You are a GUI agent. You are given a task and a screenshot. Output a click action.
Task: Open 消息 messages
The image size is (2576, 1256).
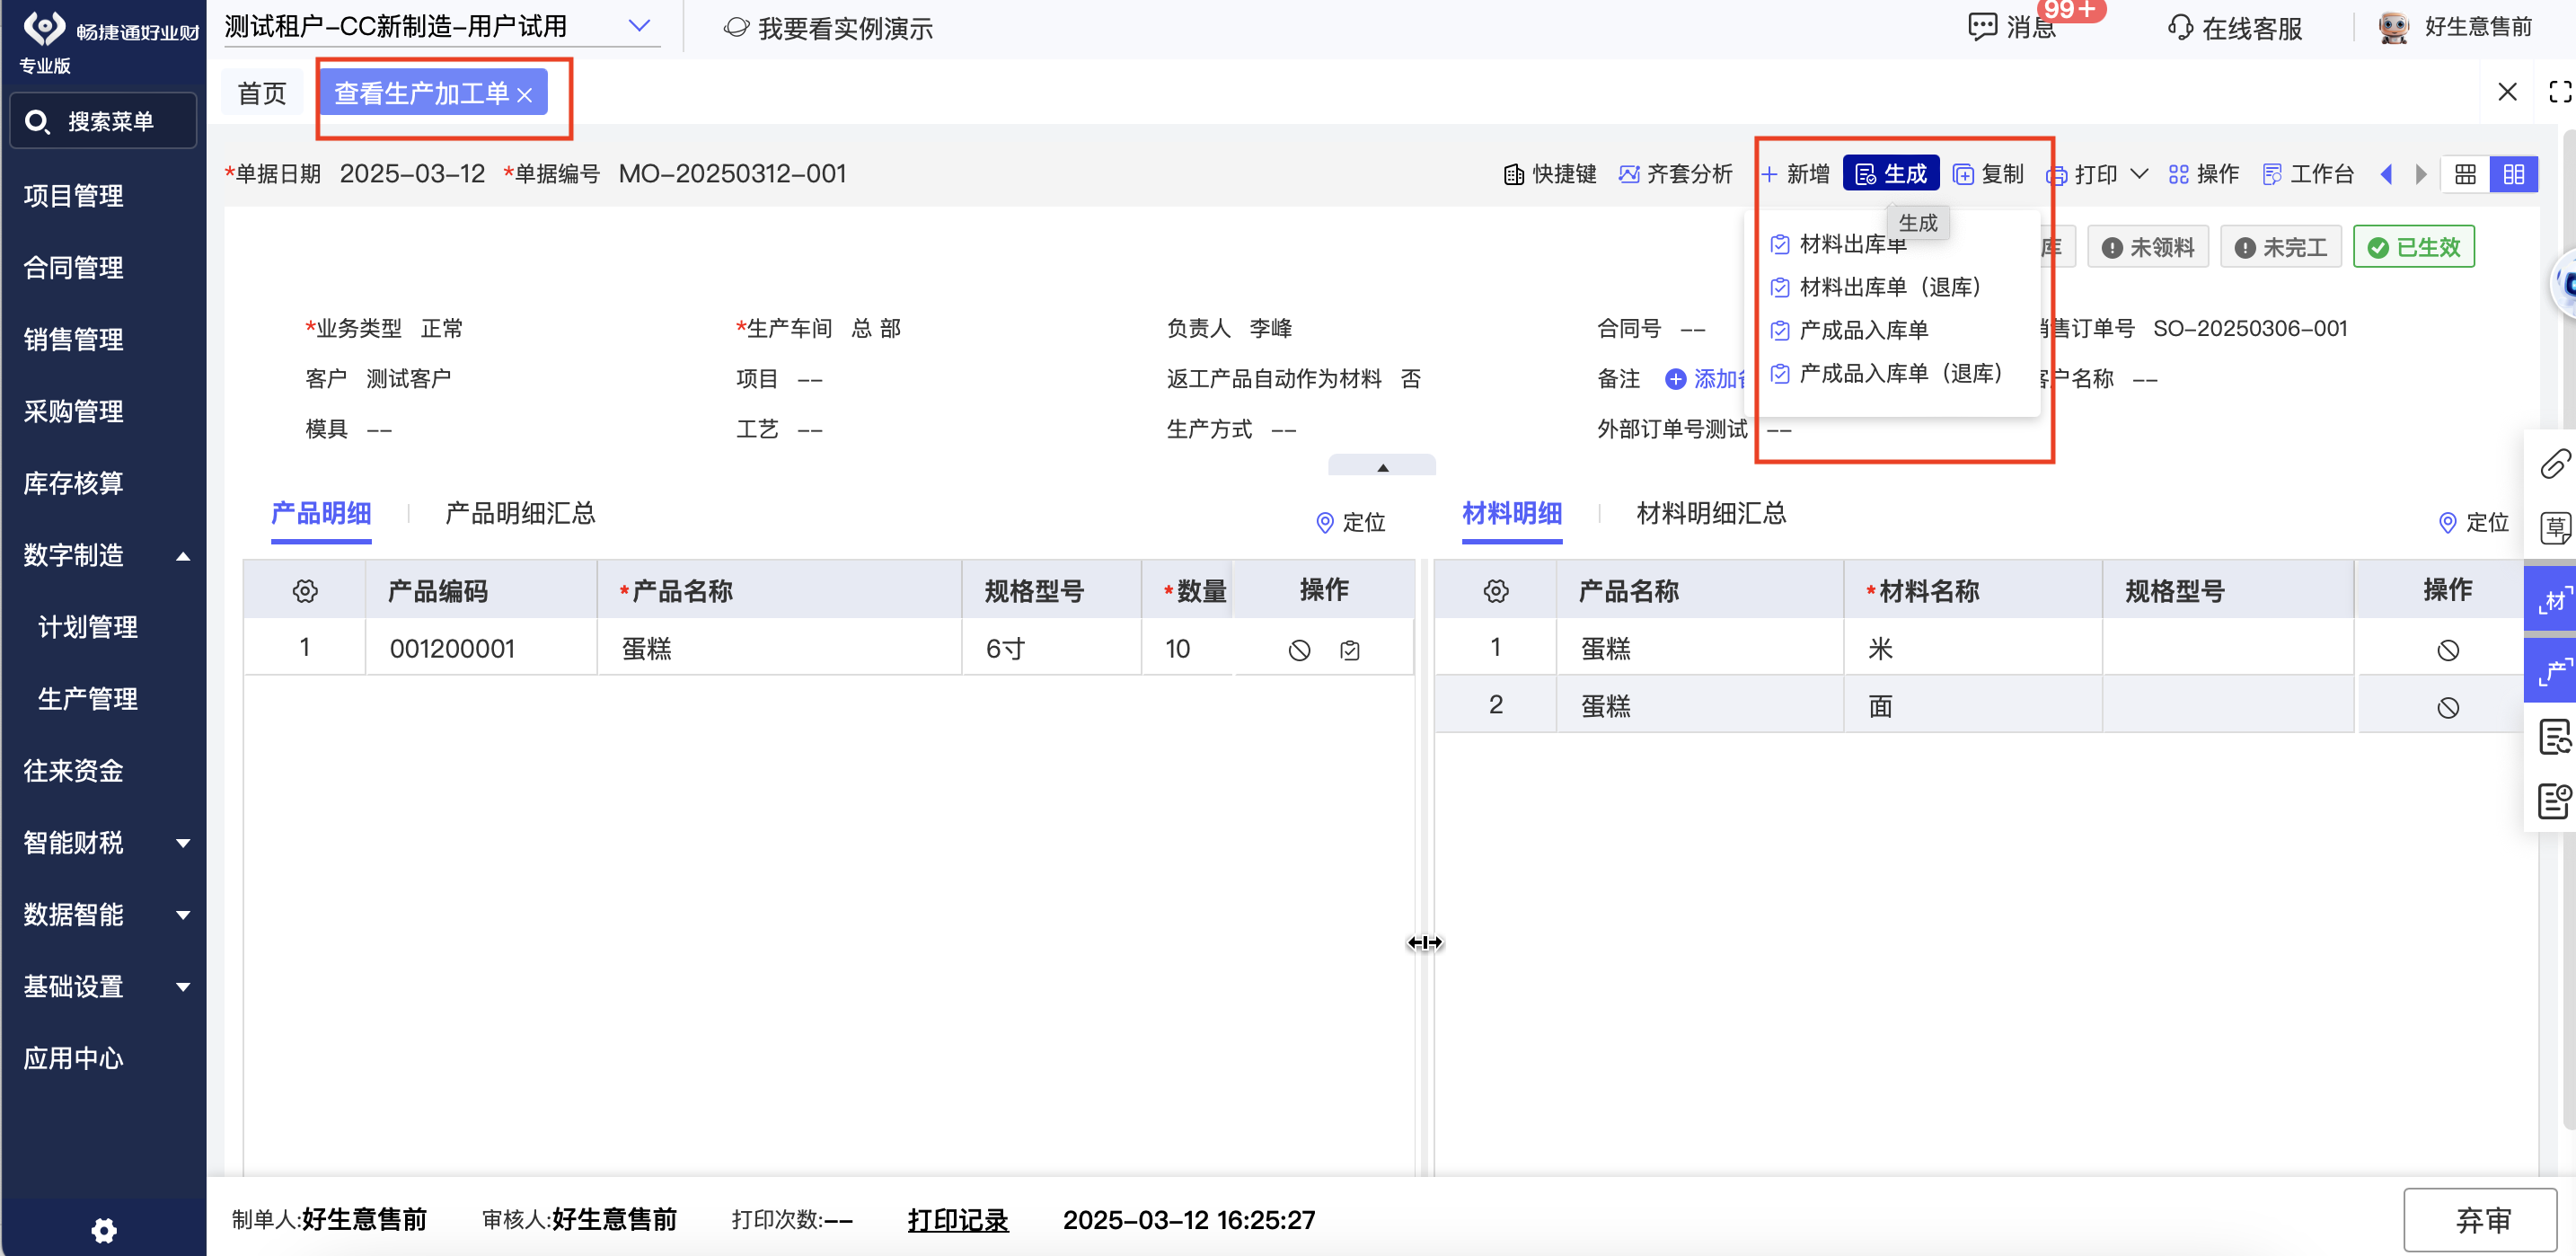pos(2012,28)
